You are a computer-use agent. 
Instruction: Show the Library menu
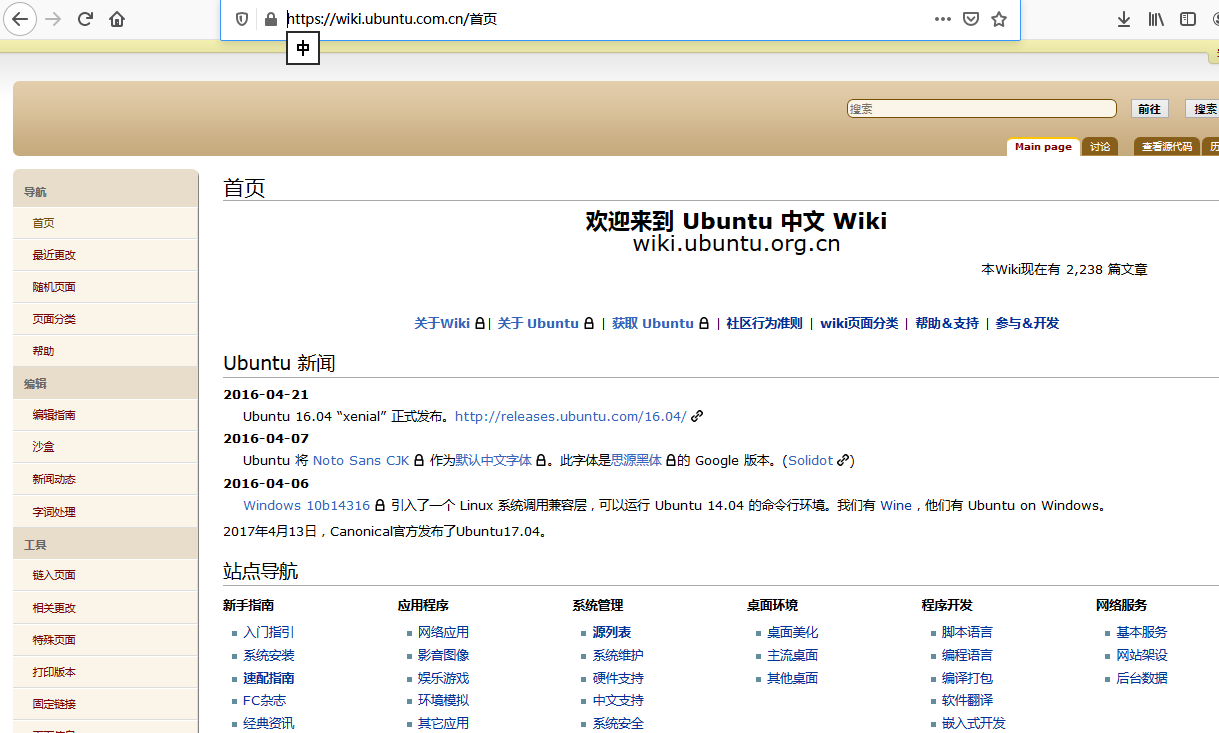(1156, 19)
